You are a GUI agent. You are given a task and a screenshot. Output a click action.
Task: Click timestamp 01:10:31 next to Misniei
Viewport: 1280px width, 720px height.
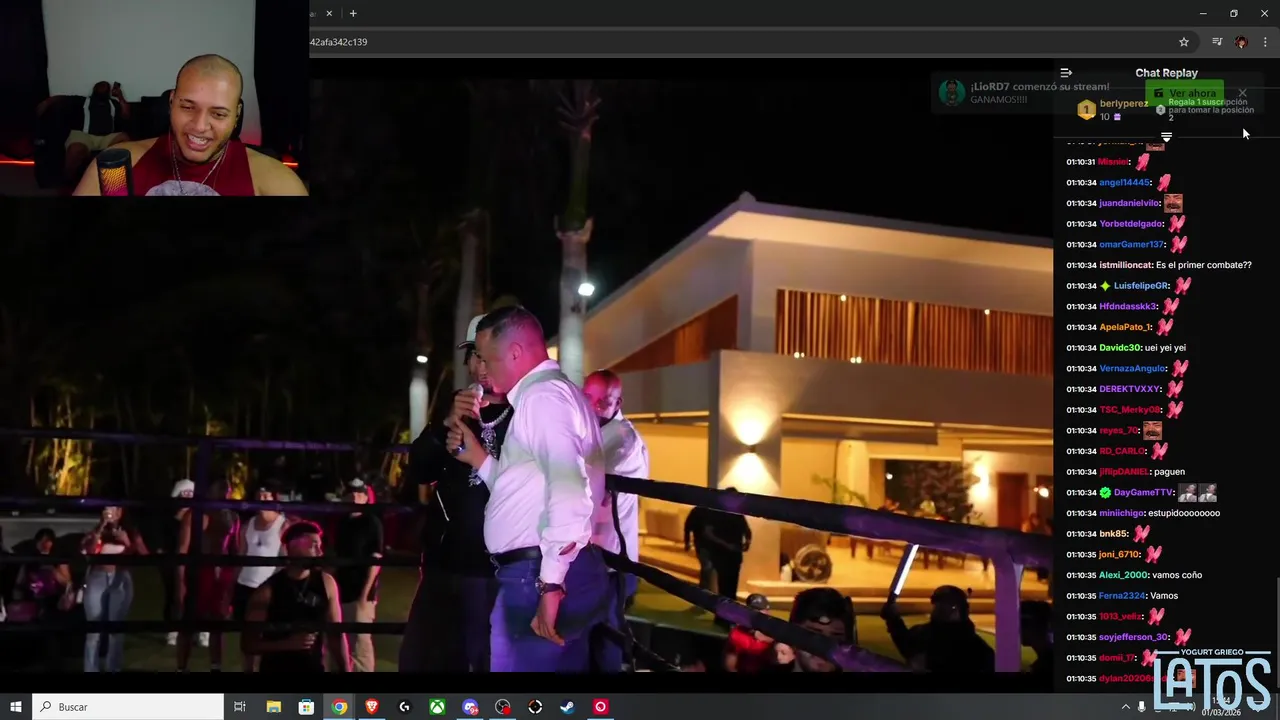1081,162
